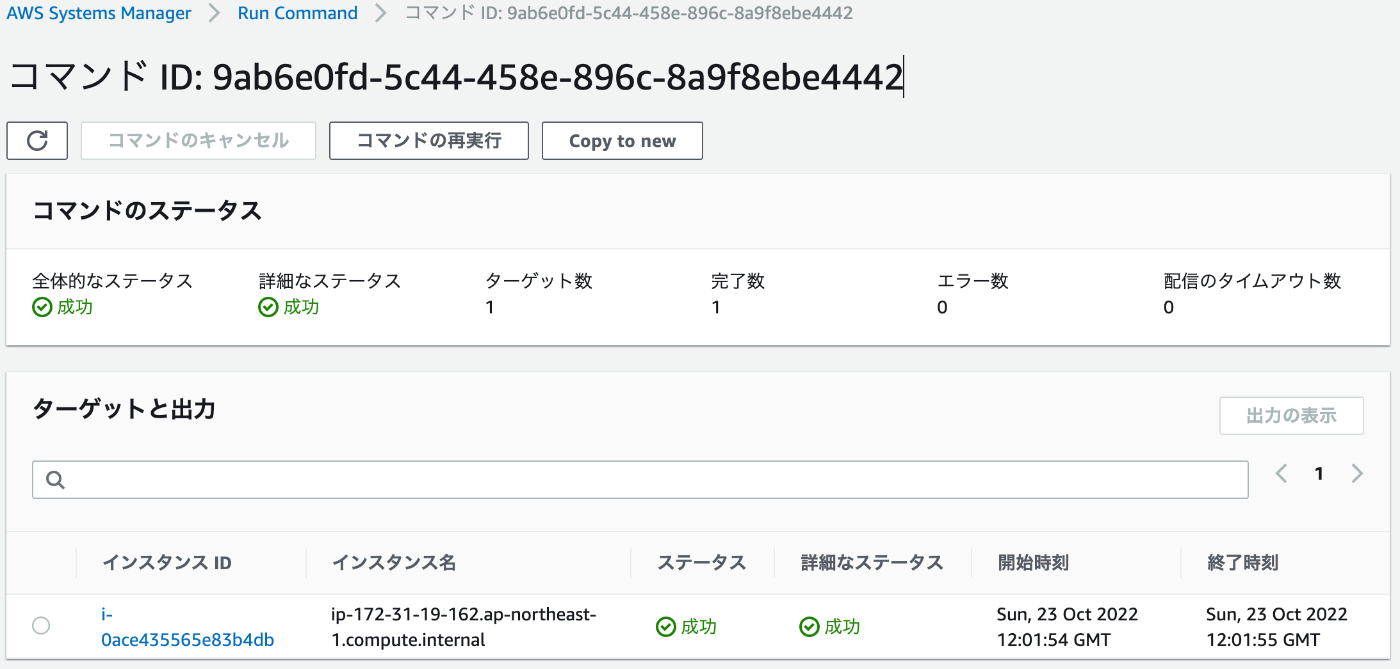Image resolution: width=1400 pixels, height=669 pixels.
Task: Open Run Command breadcrumb link
Action: click(x=298, y=13)
